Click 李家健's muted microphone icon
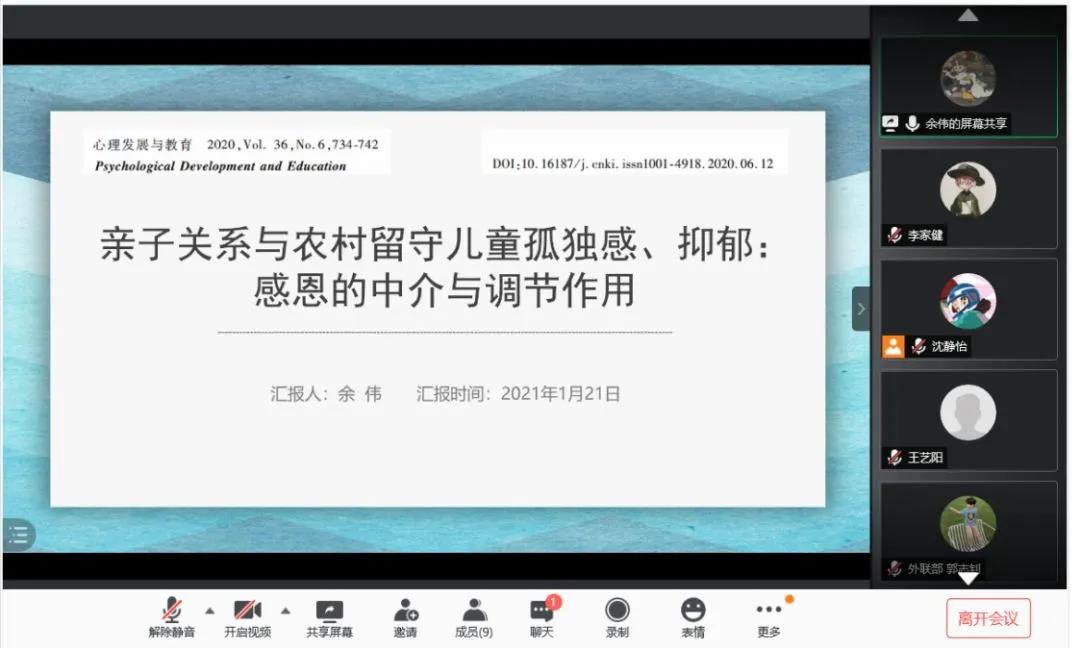The height and width of the screenshot is (648, 1080). [895, 236]
